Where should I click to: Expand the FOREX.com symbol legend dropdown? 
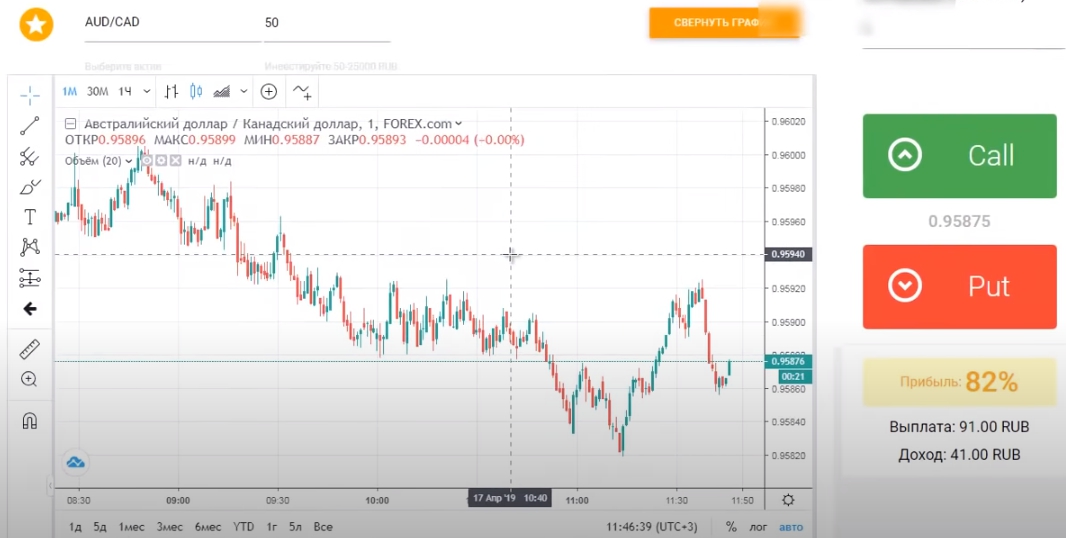click(x=458, y=124)
